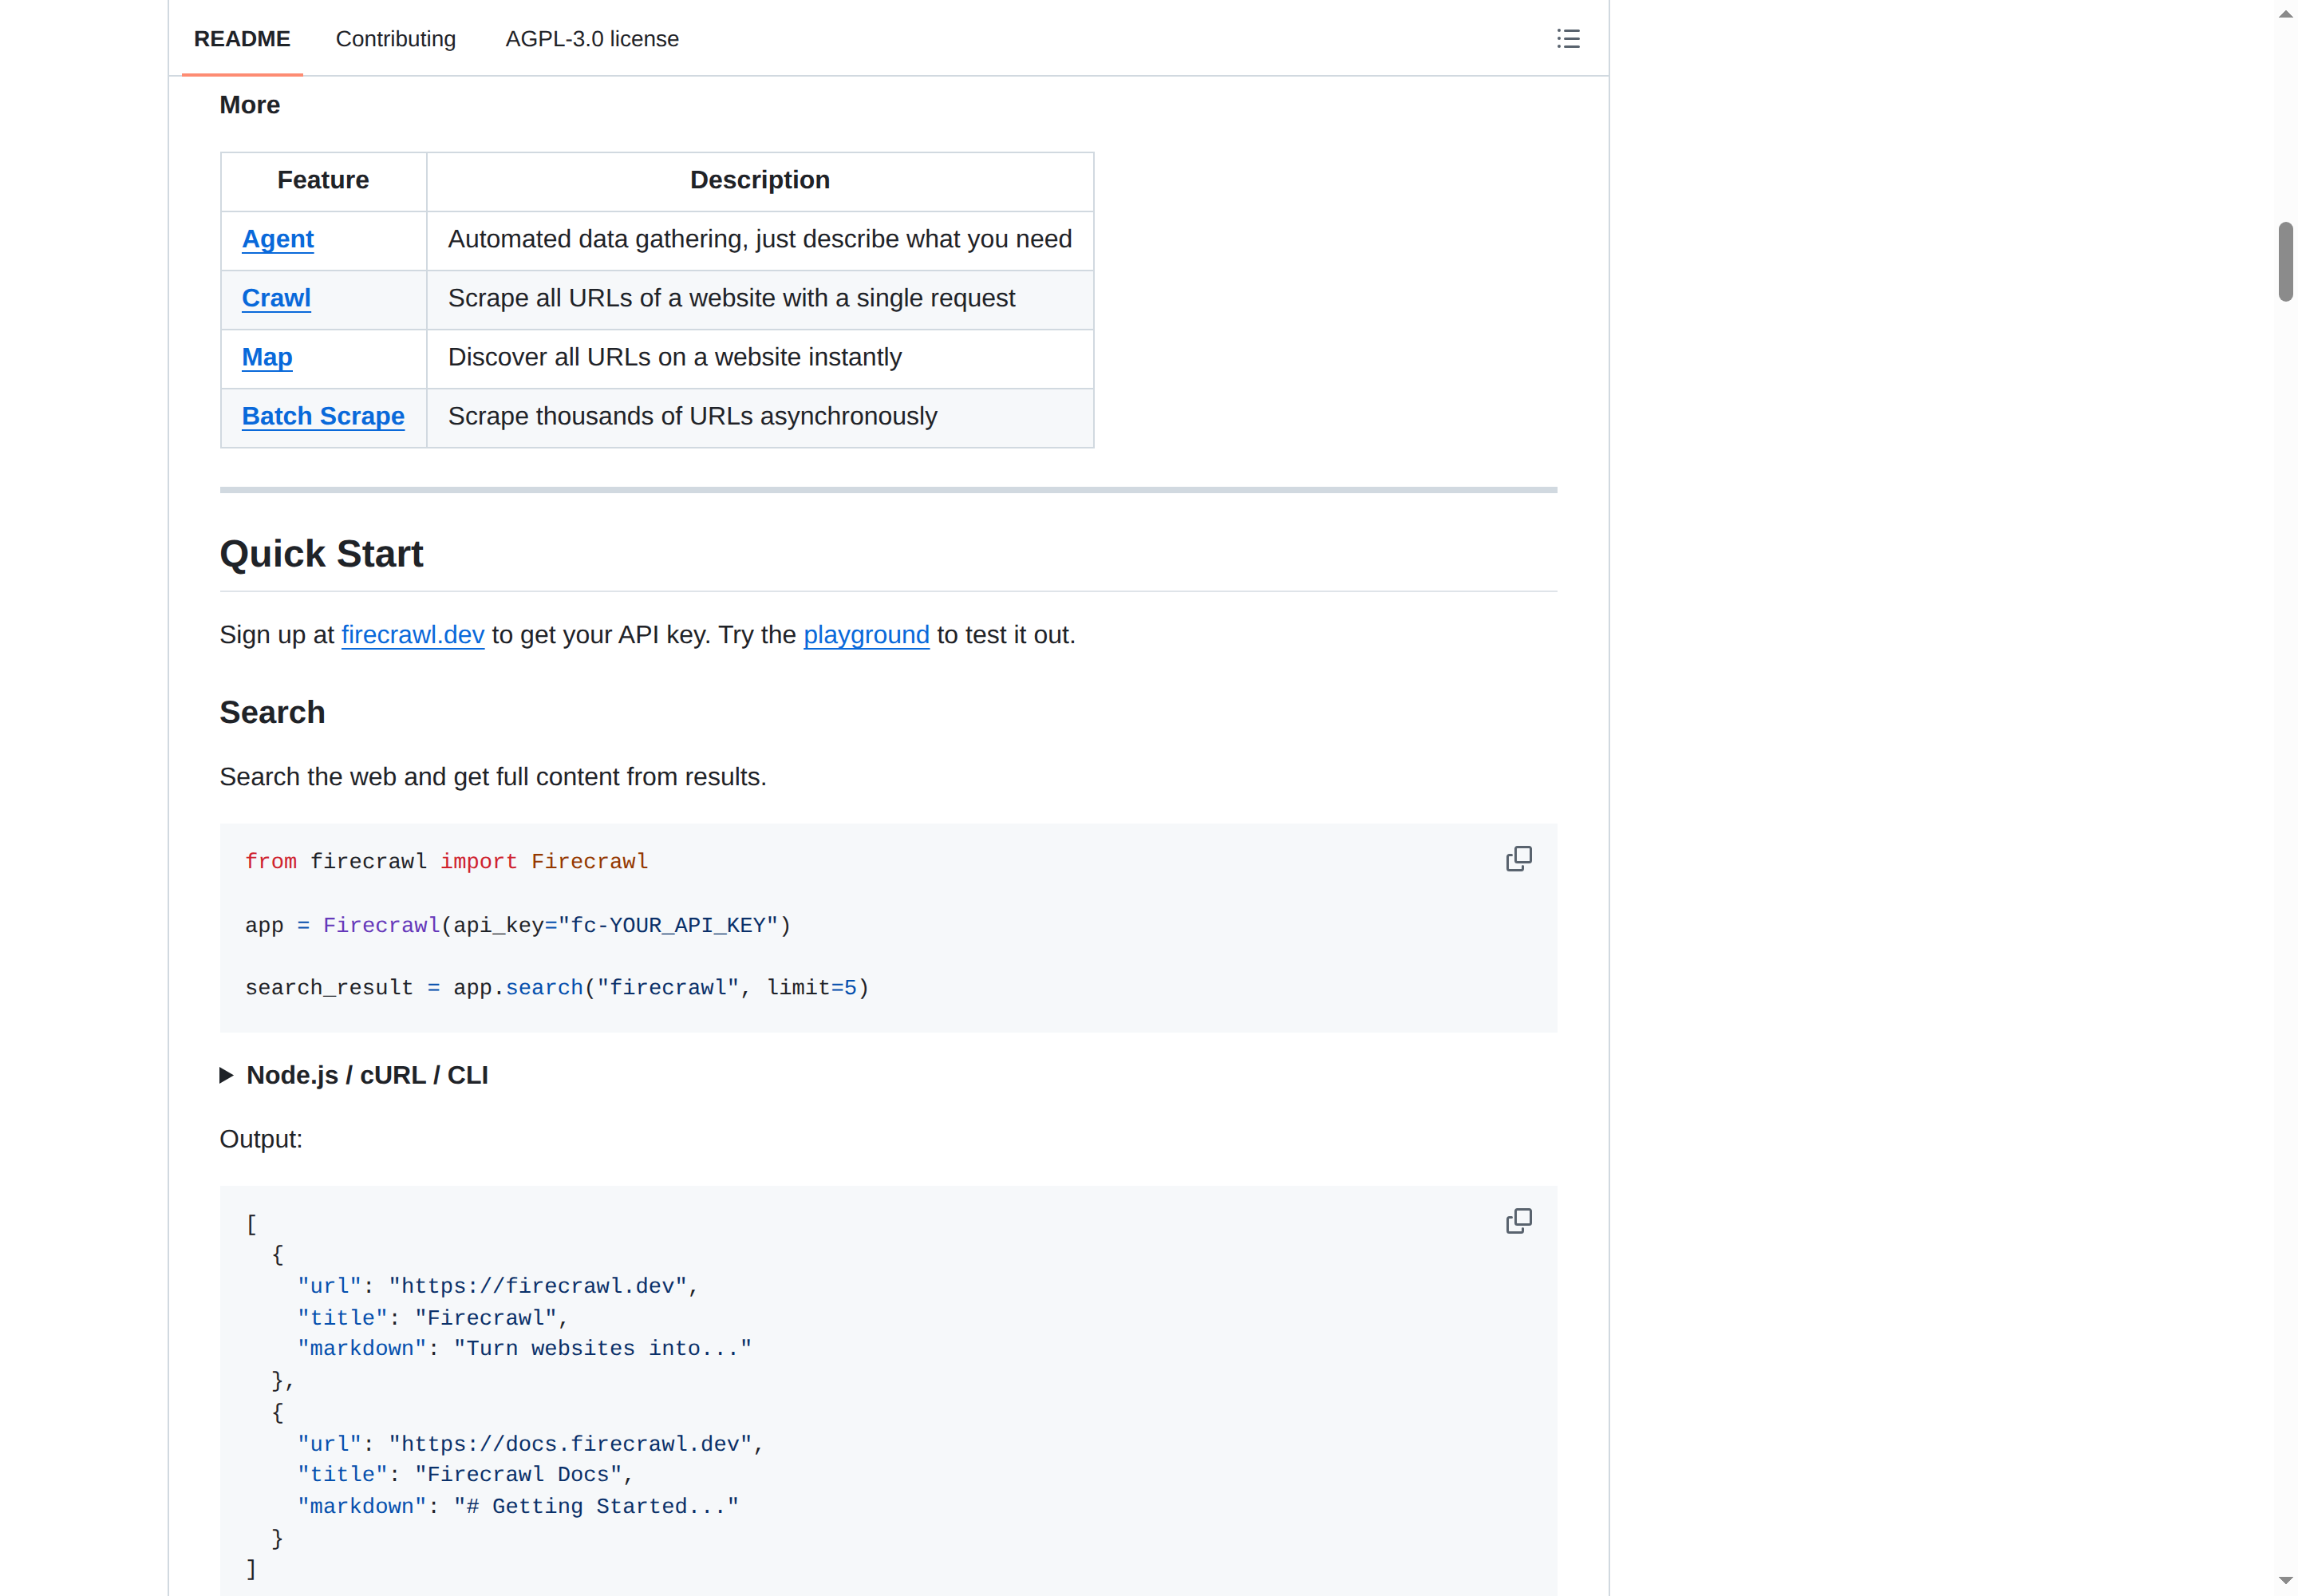
Task: Click the 'Feature' column header
Action: pyautogui.click(x=323, y=181)
